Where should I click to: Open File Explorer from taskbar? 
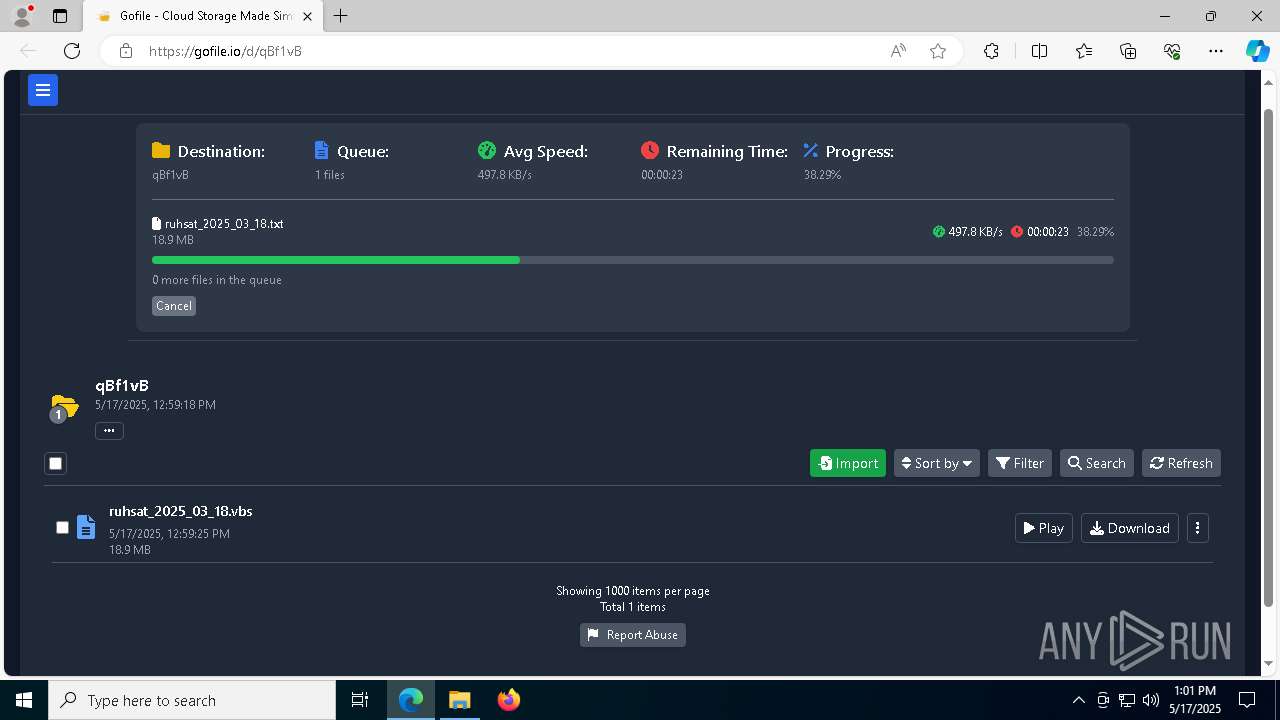tap(459, 700)
